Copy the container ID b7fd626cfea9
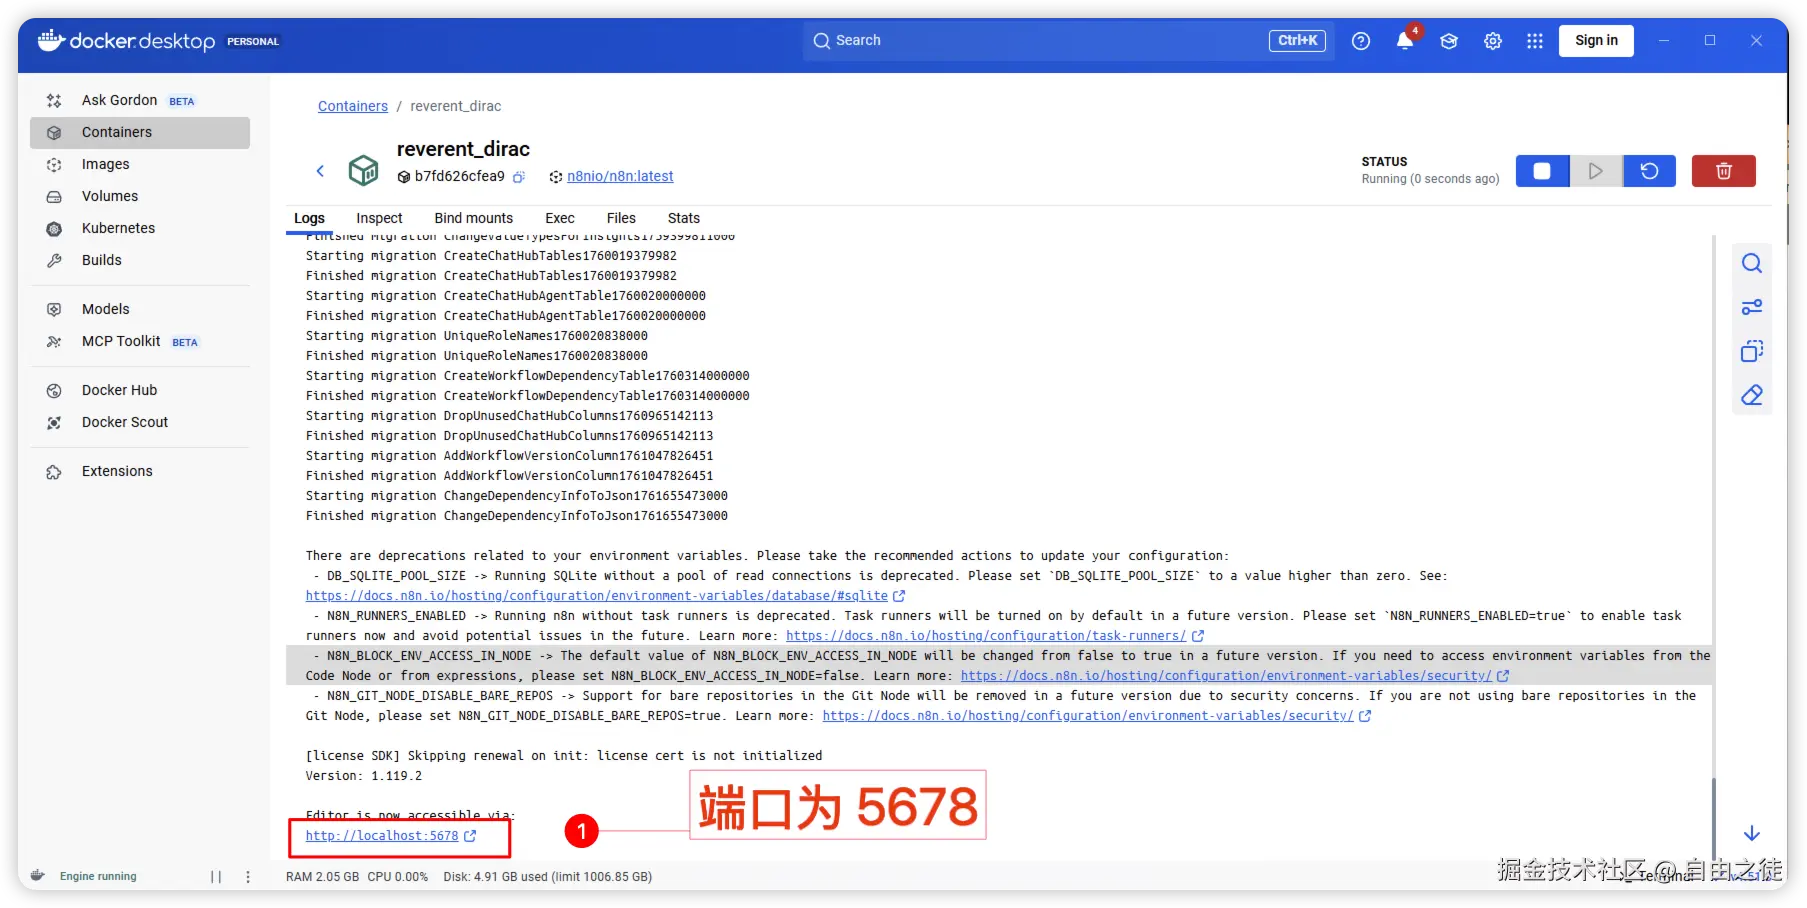The image size is (1807, 908). (x=519, y=177)
